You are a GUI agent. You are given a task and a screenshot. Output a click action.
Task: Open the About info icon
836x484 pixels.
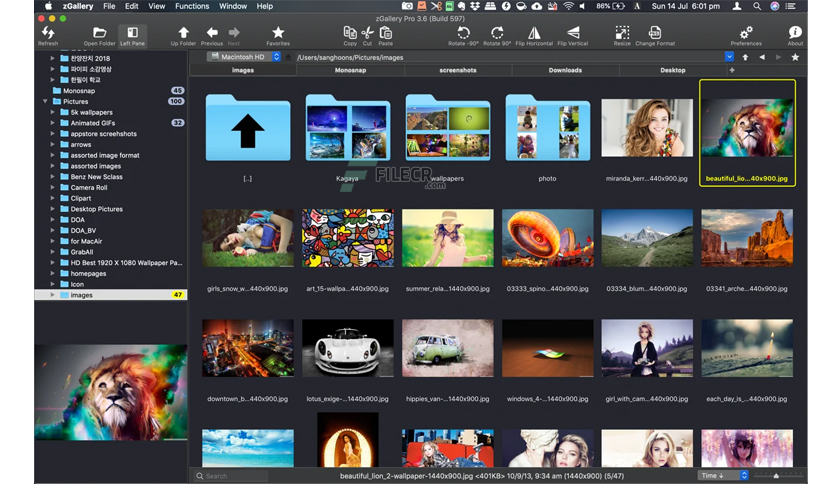point(795,36)
